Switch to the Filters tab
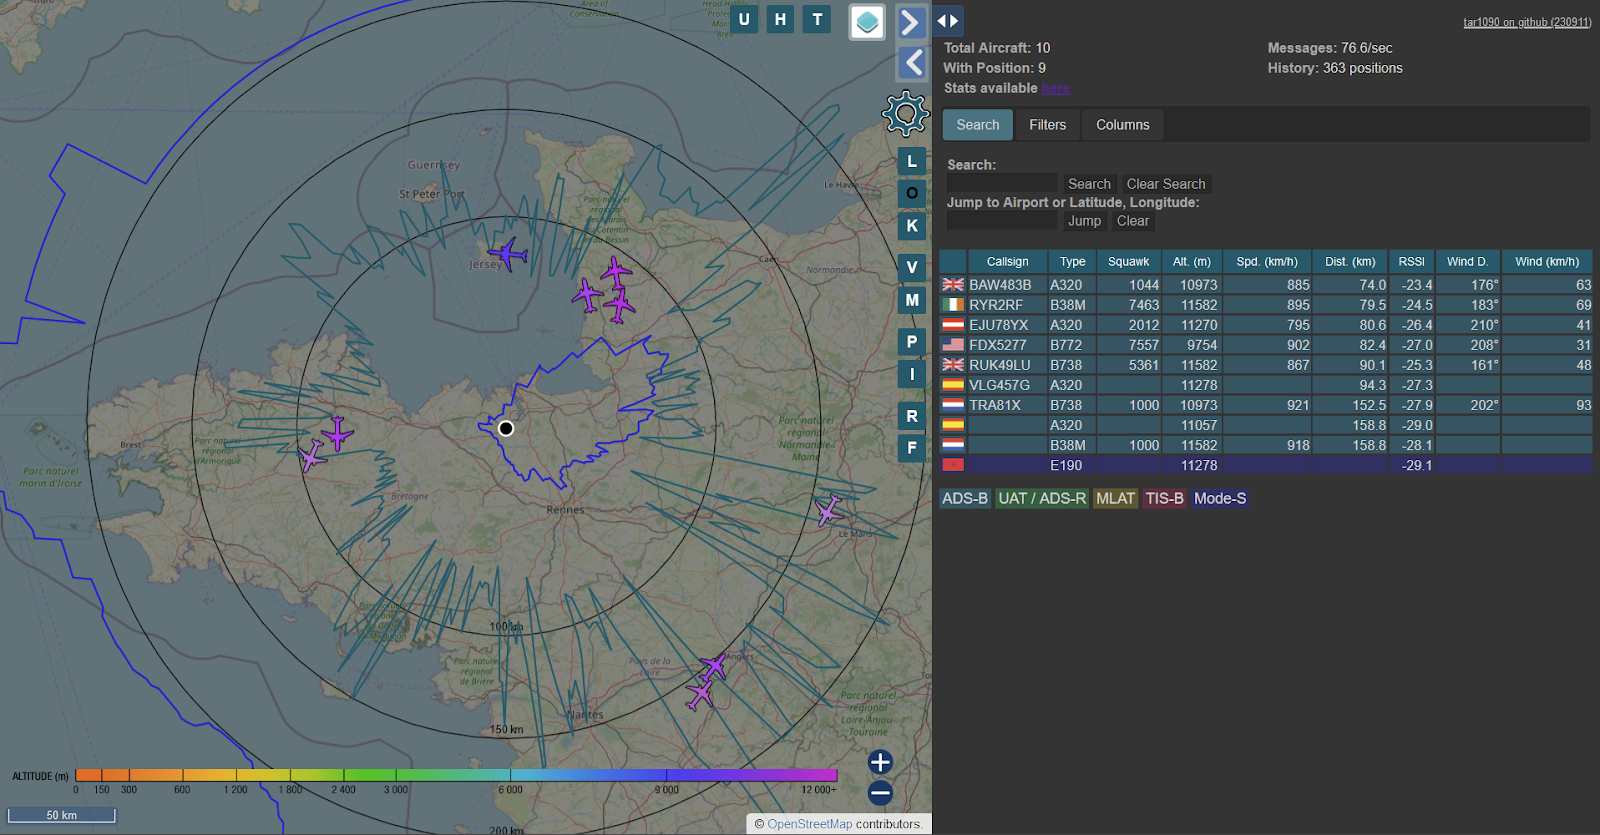1600x835 pixels. coord(1047,125)
